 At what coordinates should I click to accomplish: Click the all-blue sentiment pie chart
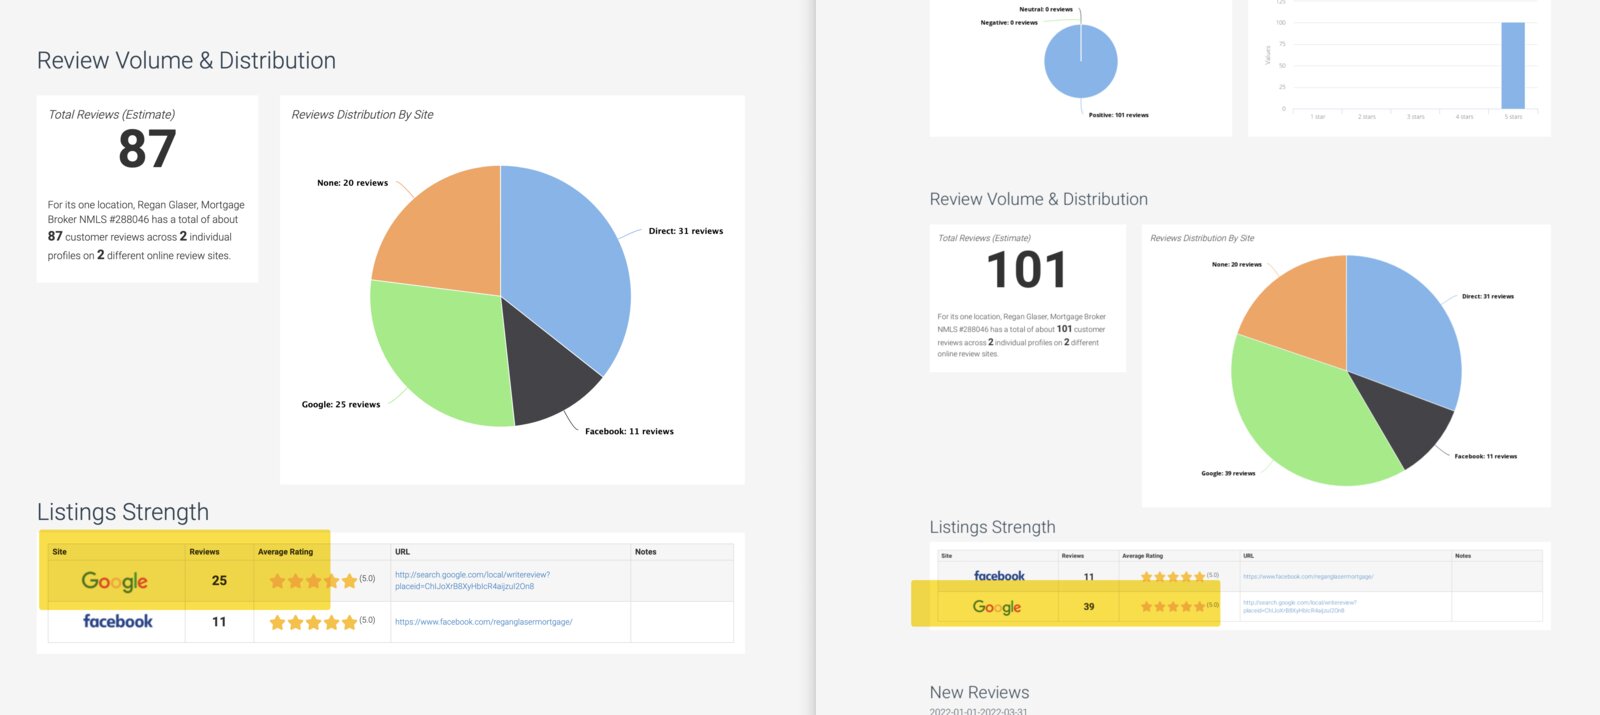pos(1081,61)
